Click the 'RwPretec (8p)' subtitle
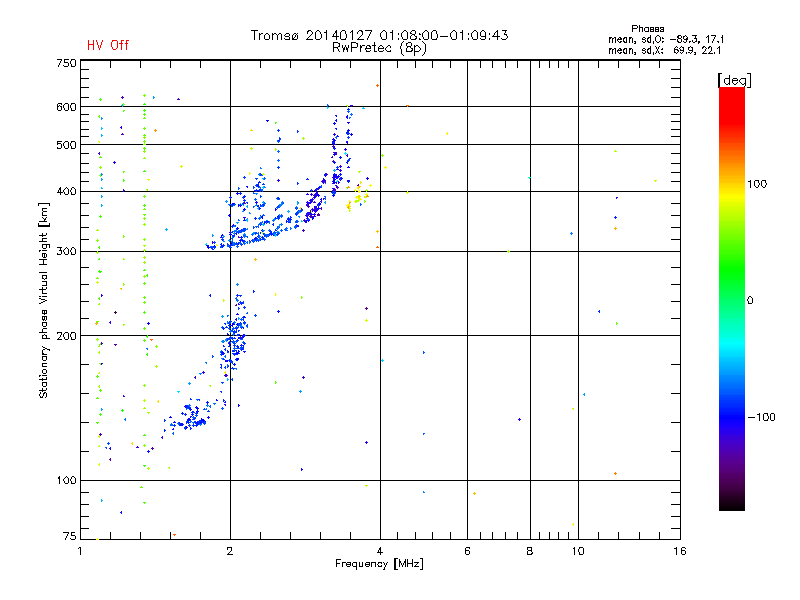 (x=379, y=48)
